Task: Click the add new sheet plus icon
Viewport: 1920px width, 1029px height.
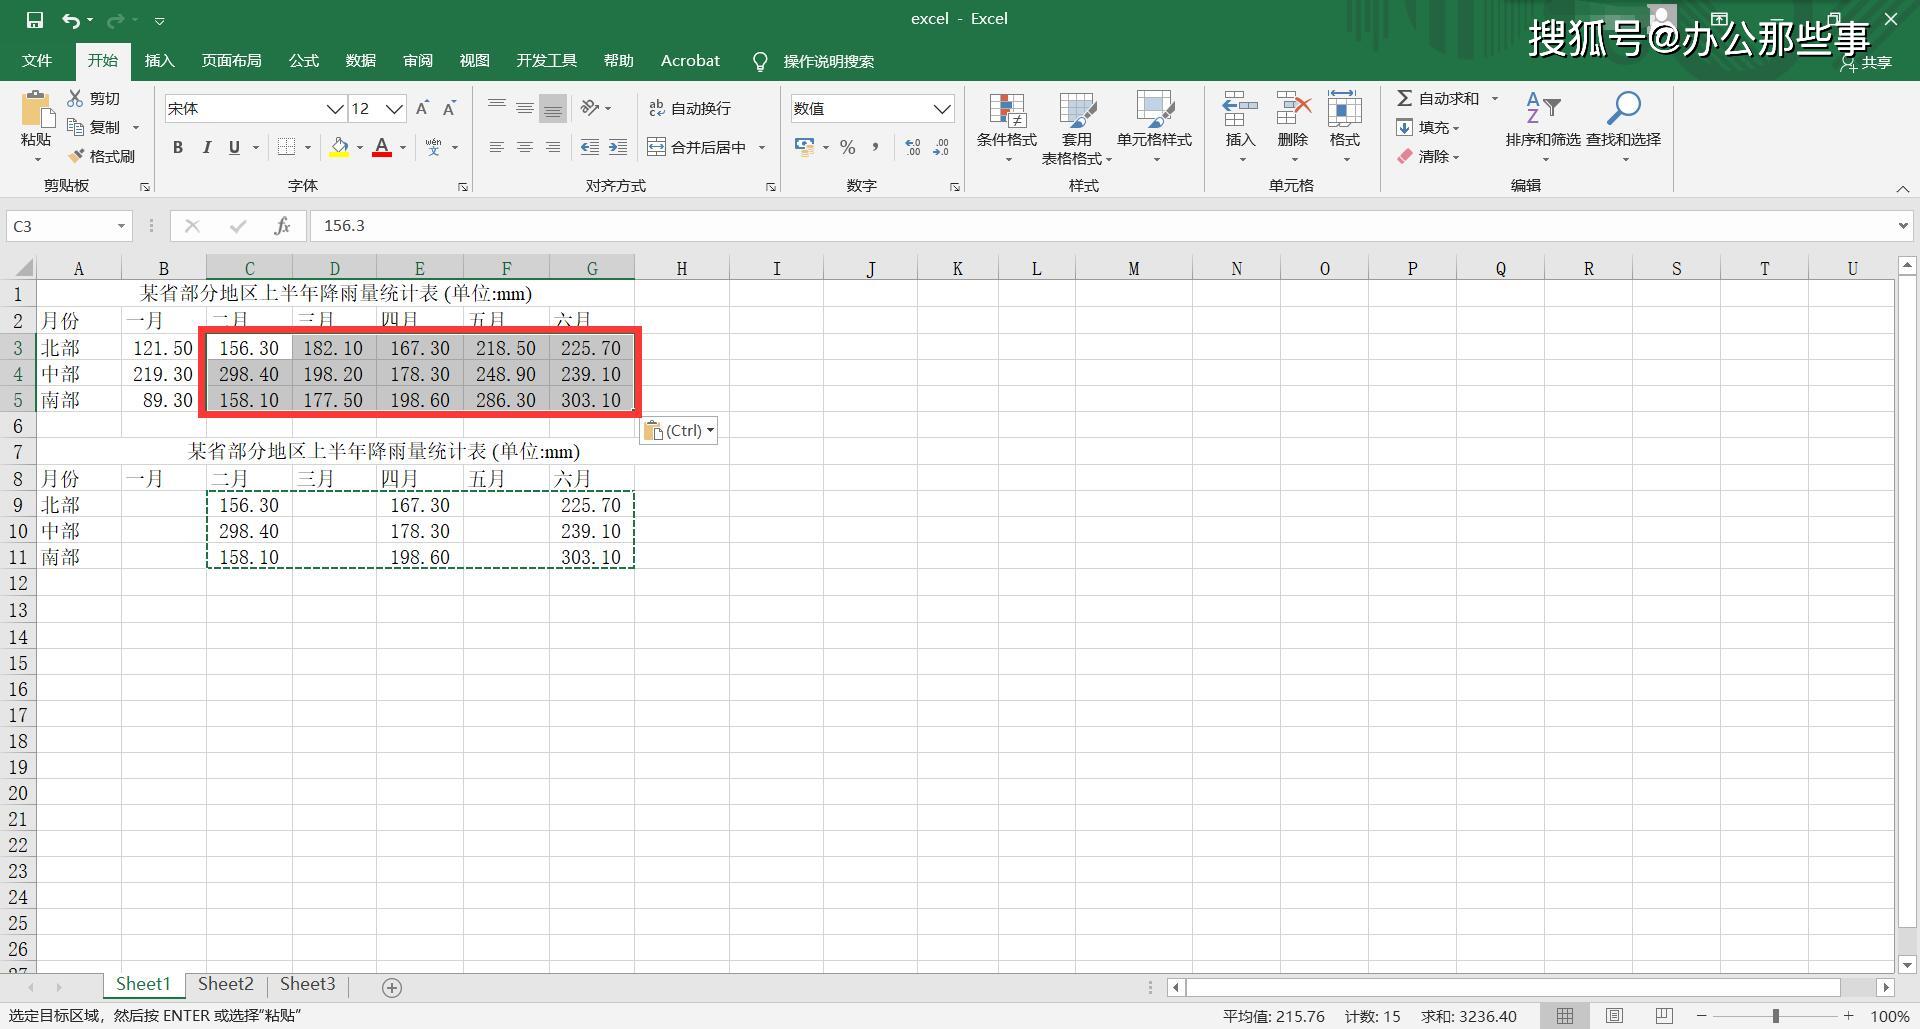Action: click(x=392, y=987)
